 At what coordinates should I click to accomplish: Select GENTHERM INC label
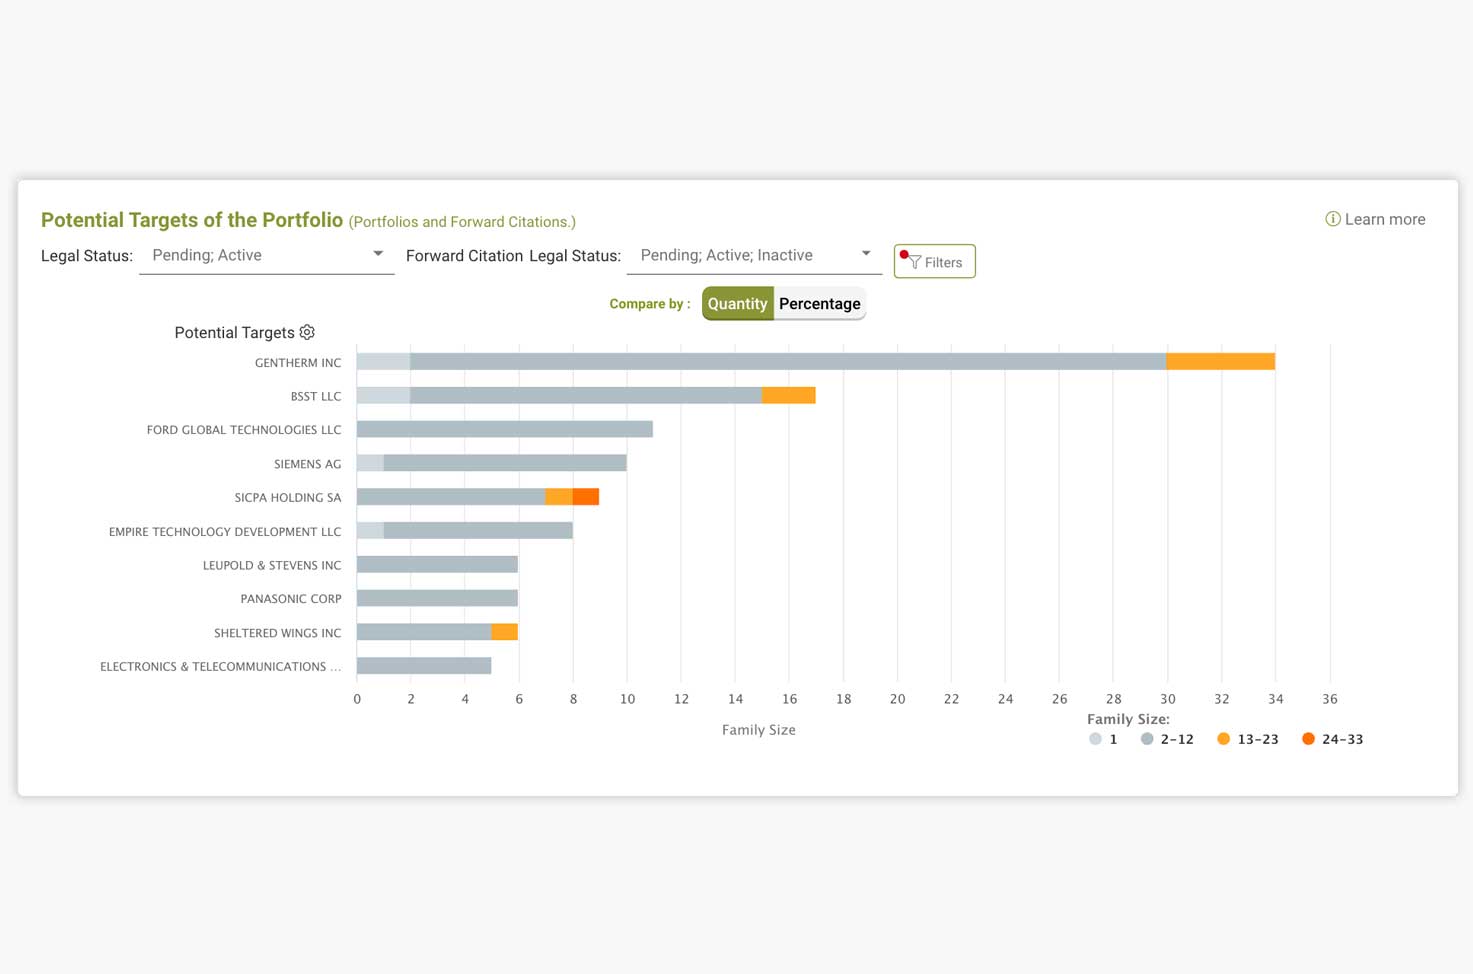click(298, 363)
